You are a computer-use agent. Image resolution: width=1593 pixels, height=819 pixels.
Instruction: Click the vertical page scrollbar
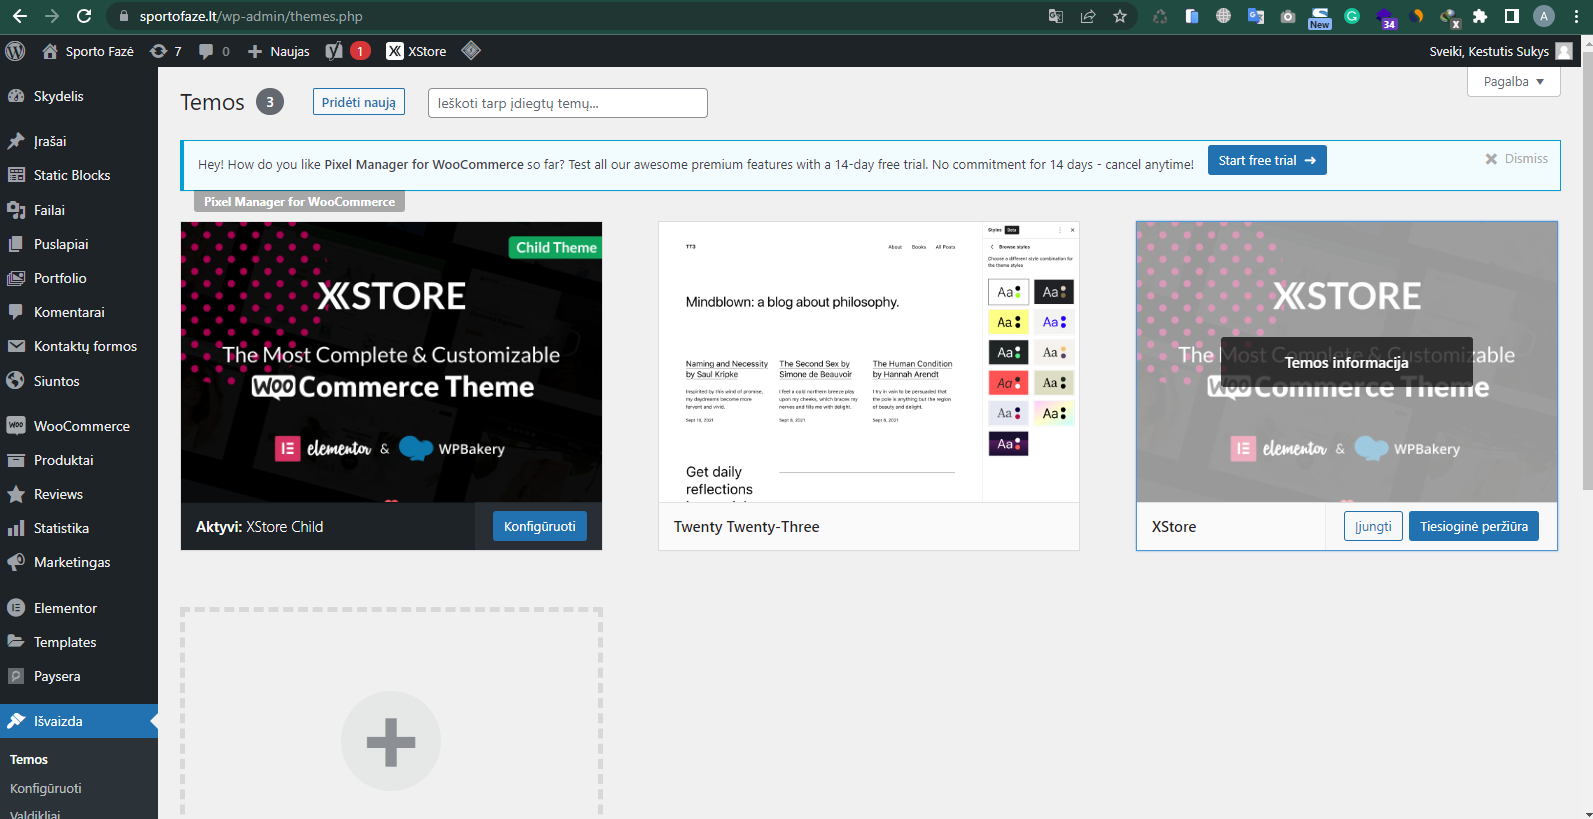pyautogui.click(x=1586, y=270)
